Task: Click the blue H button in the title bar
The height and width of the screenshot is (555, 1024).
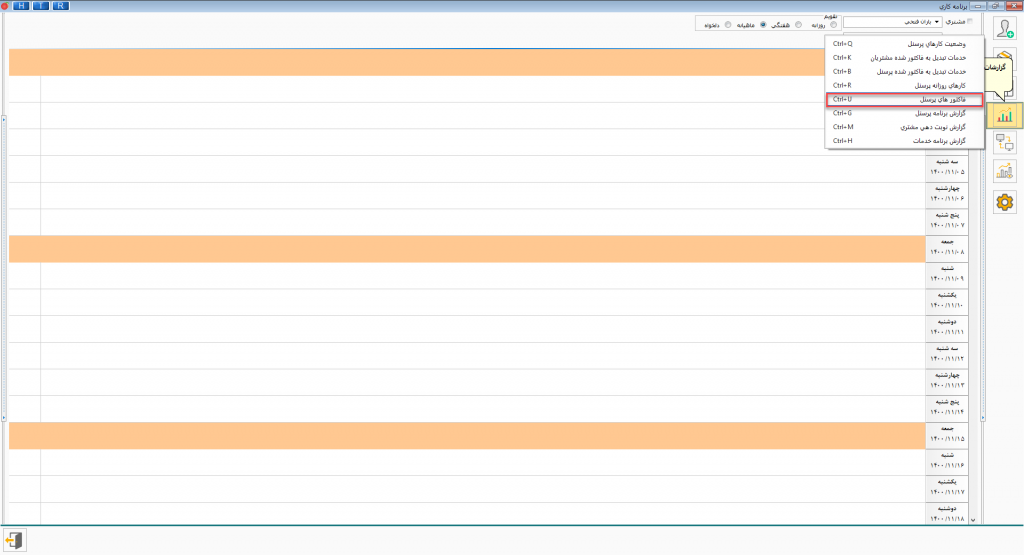Action: 21,6
